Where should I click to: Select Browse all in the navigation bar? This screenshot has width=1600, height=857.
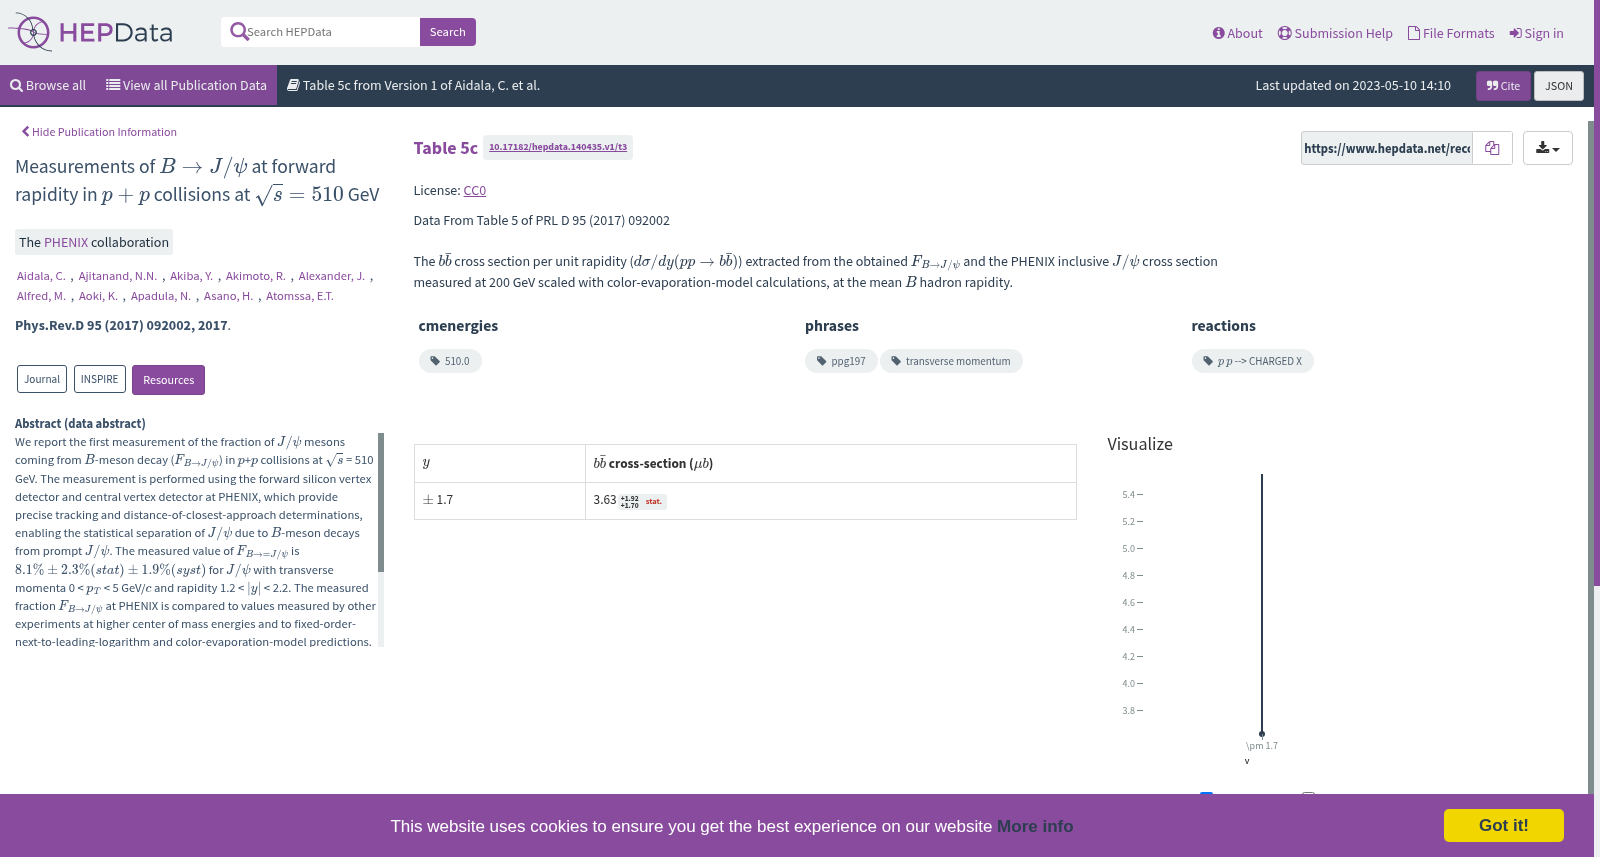[x=48, y=86]
